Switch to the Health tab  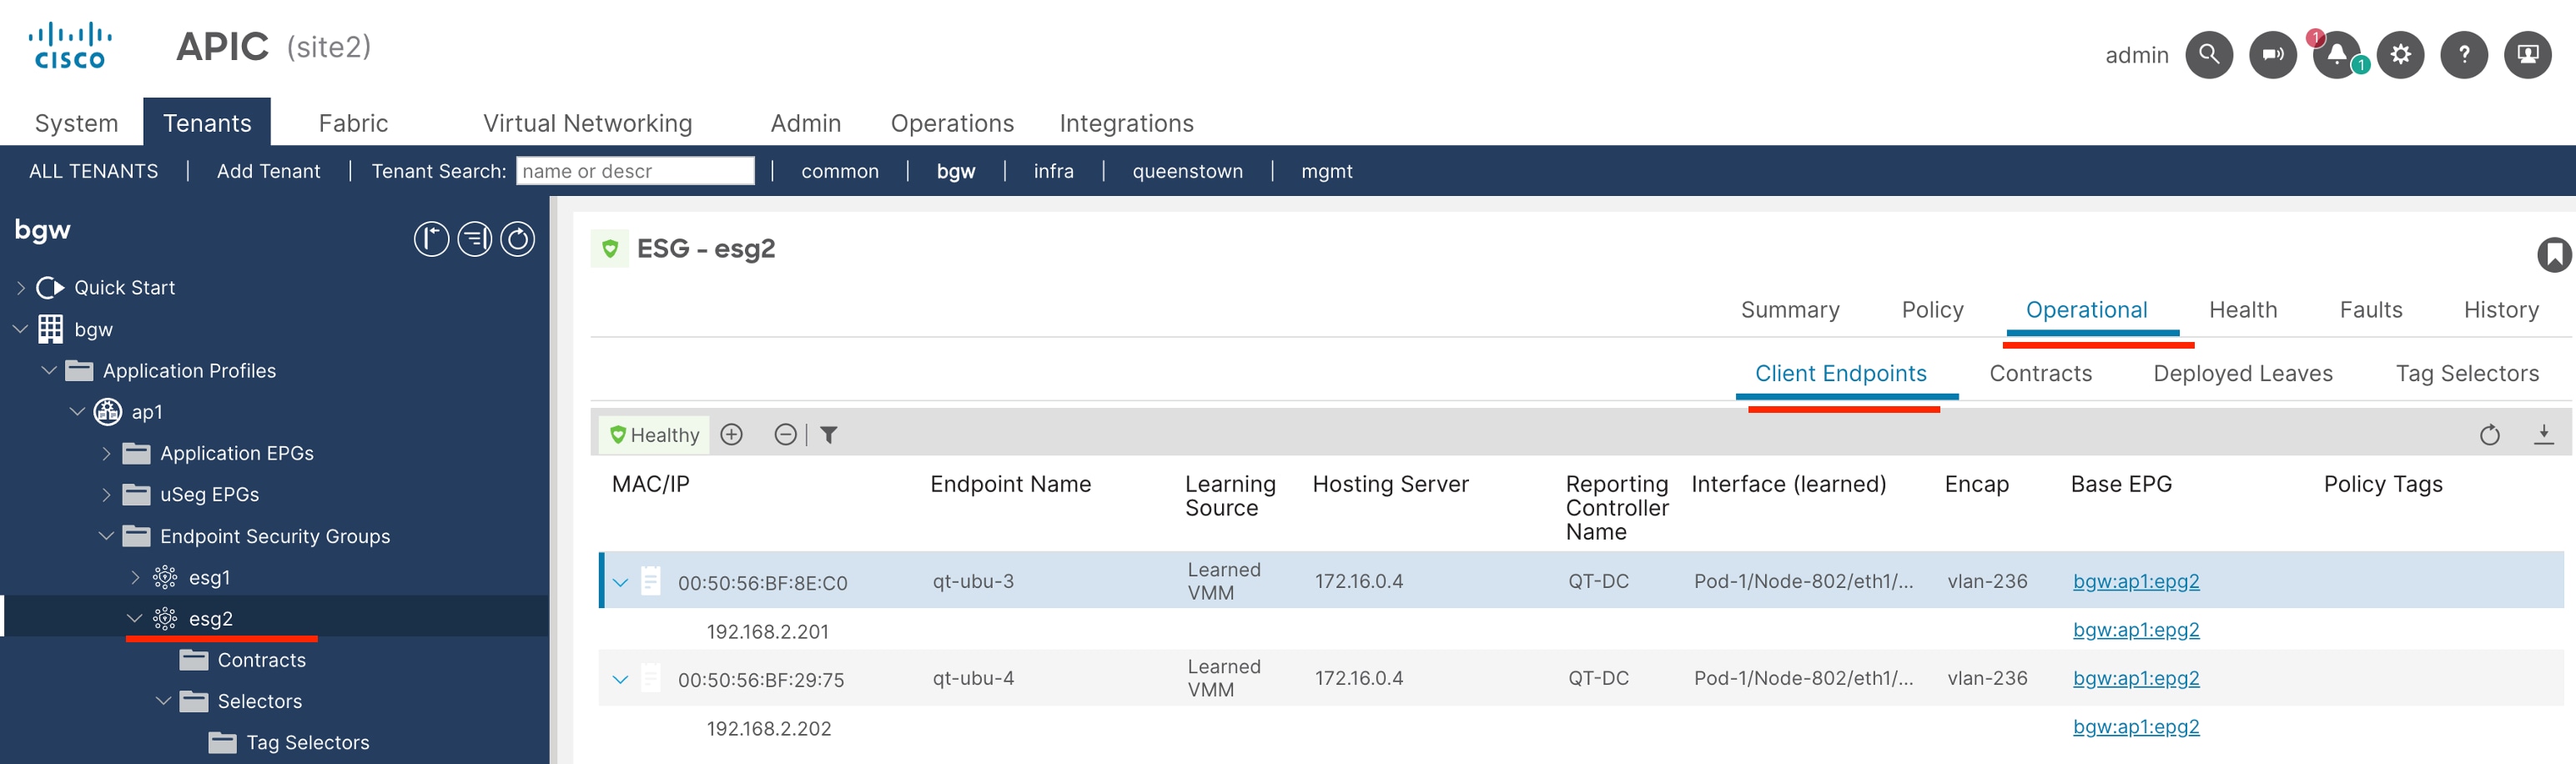click(x=2243, y=309)
